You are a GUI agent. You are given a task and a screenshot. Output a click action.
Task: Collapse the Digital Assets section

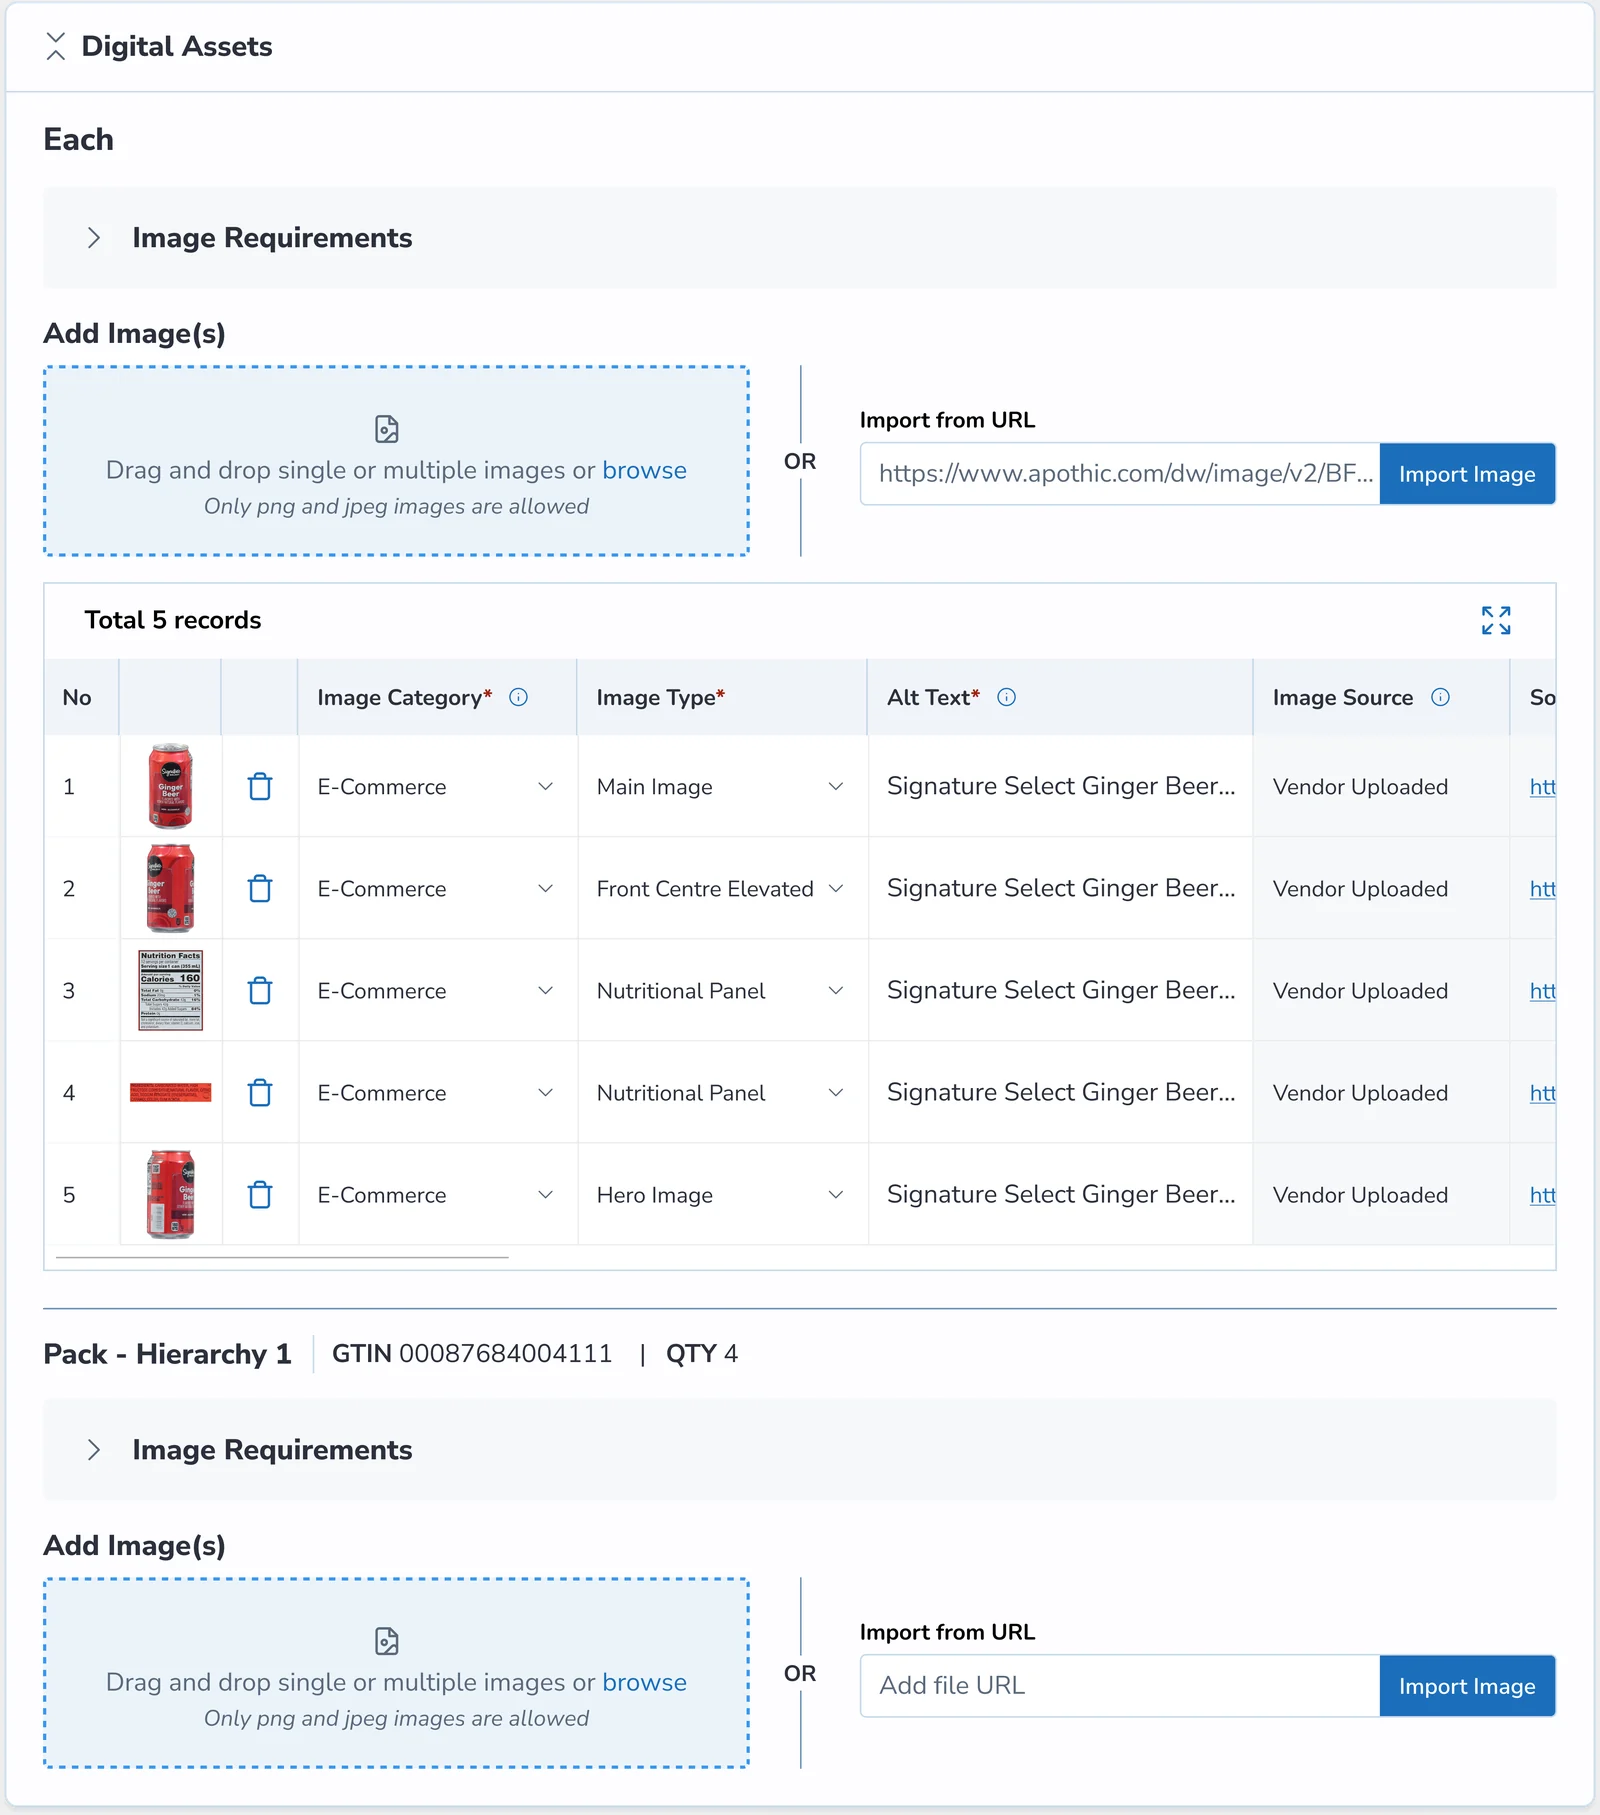click(x=56, y=46)
